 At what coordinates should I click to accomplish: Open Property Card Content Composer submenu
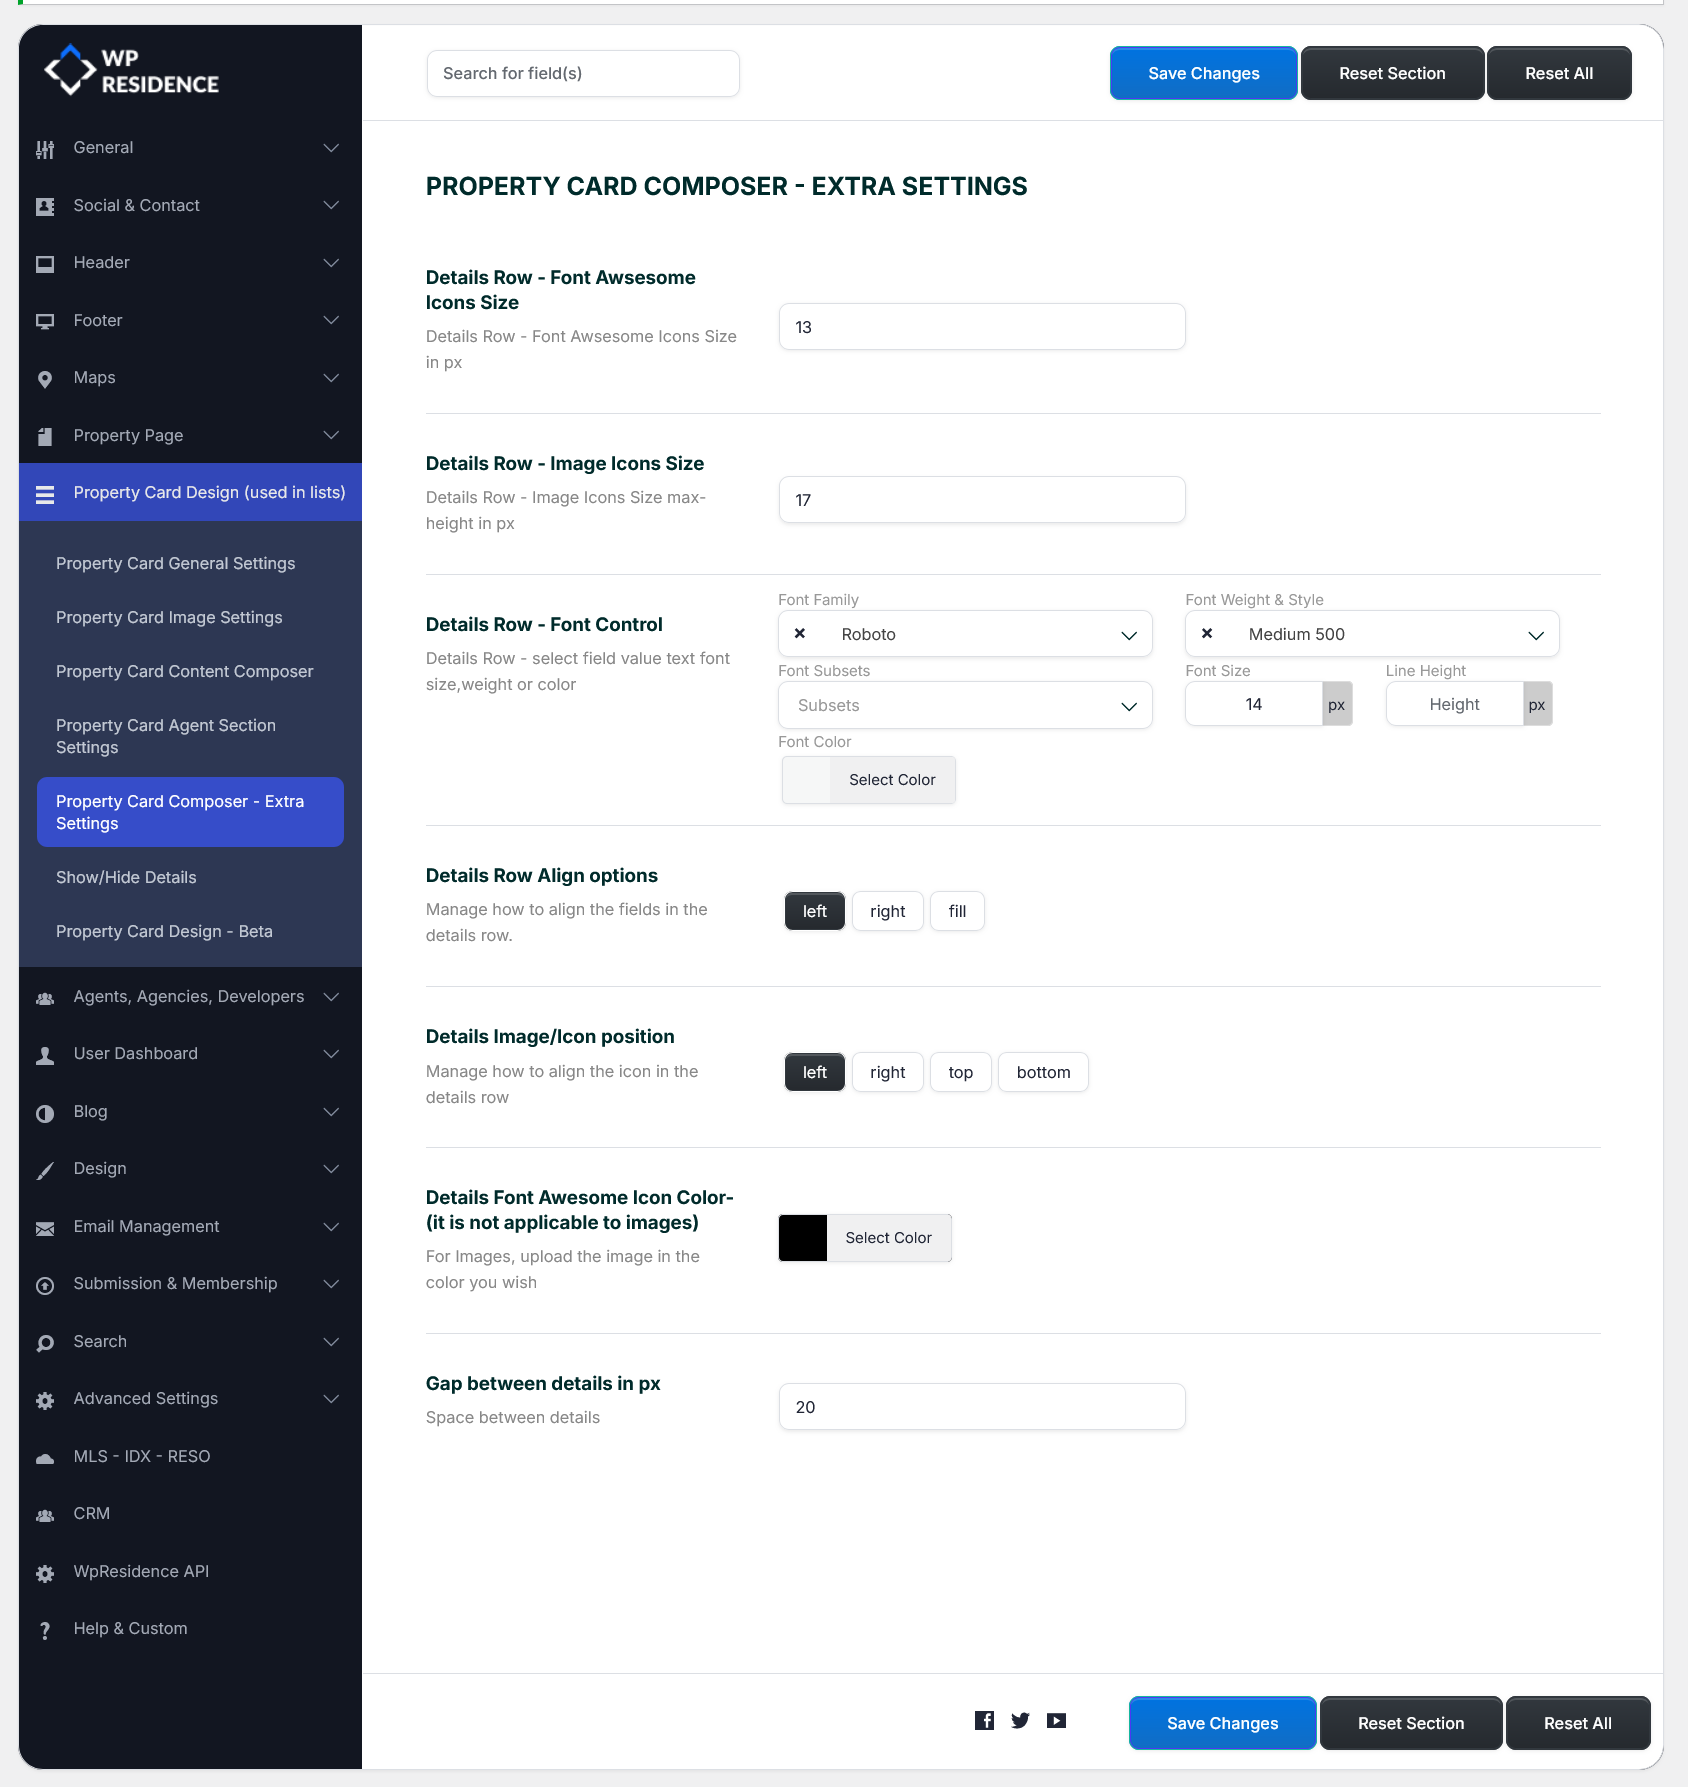tap(185, 671)
